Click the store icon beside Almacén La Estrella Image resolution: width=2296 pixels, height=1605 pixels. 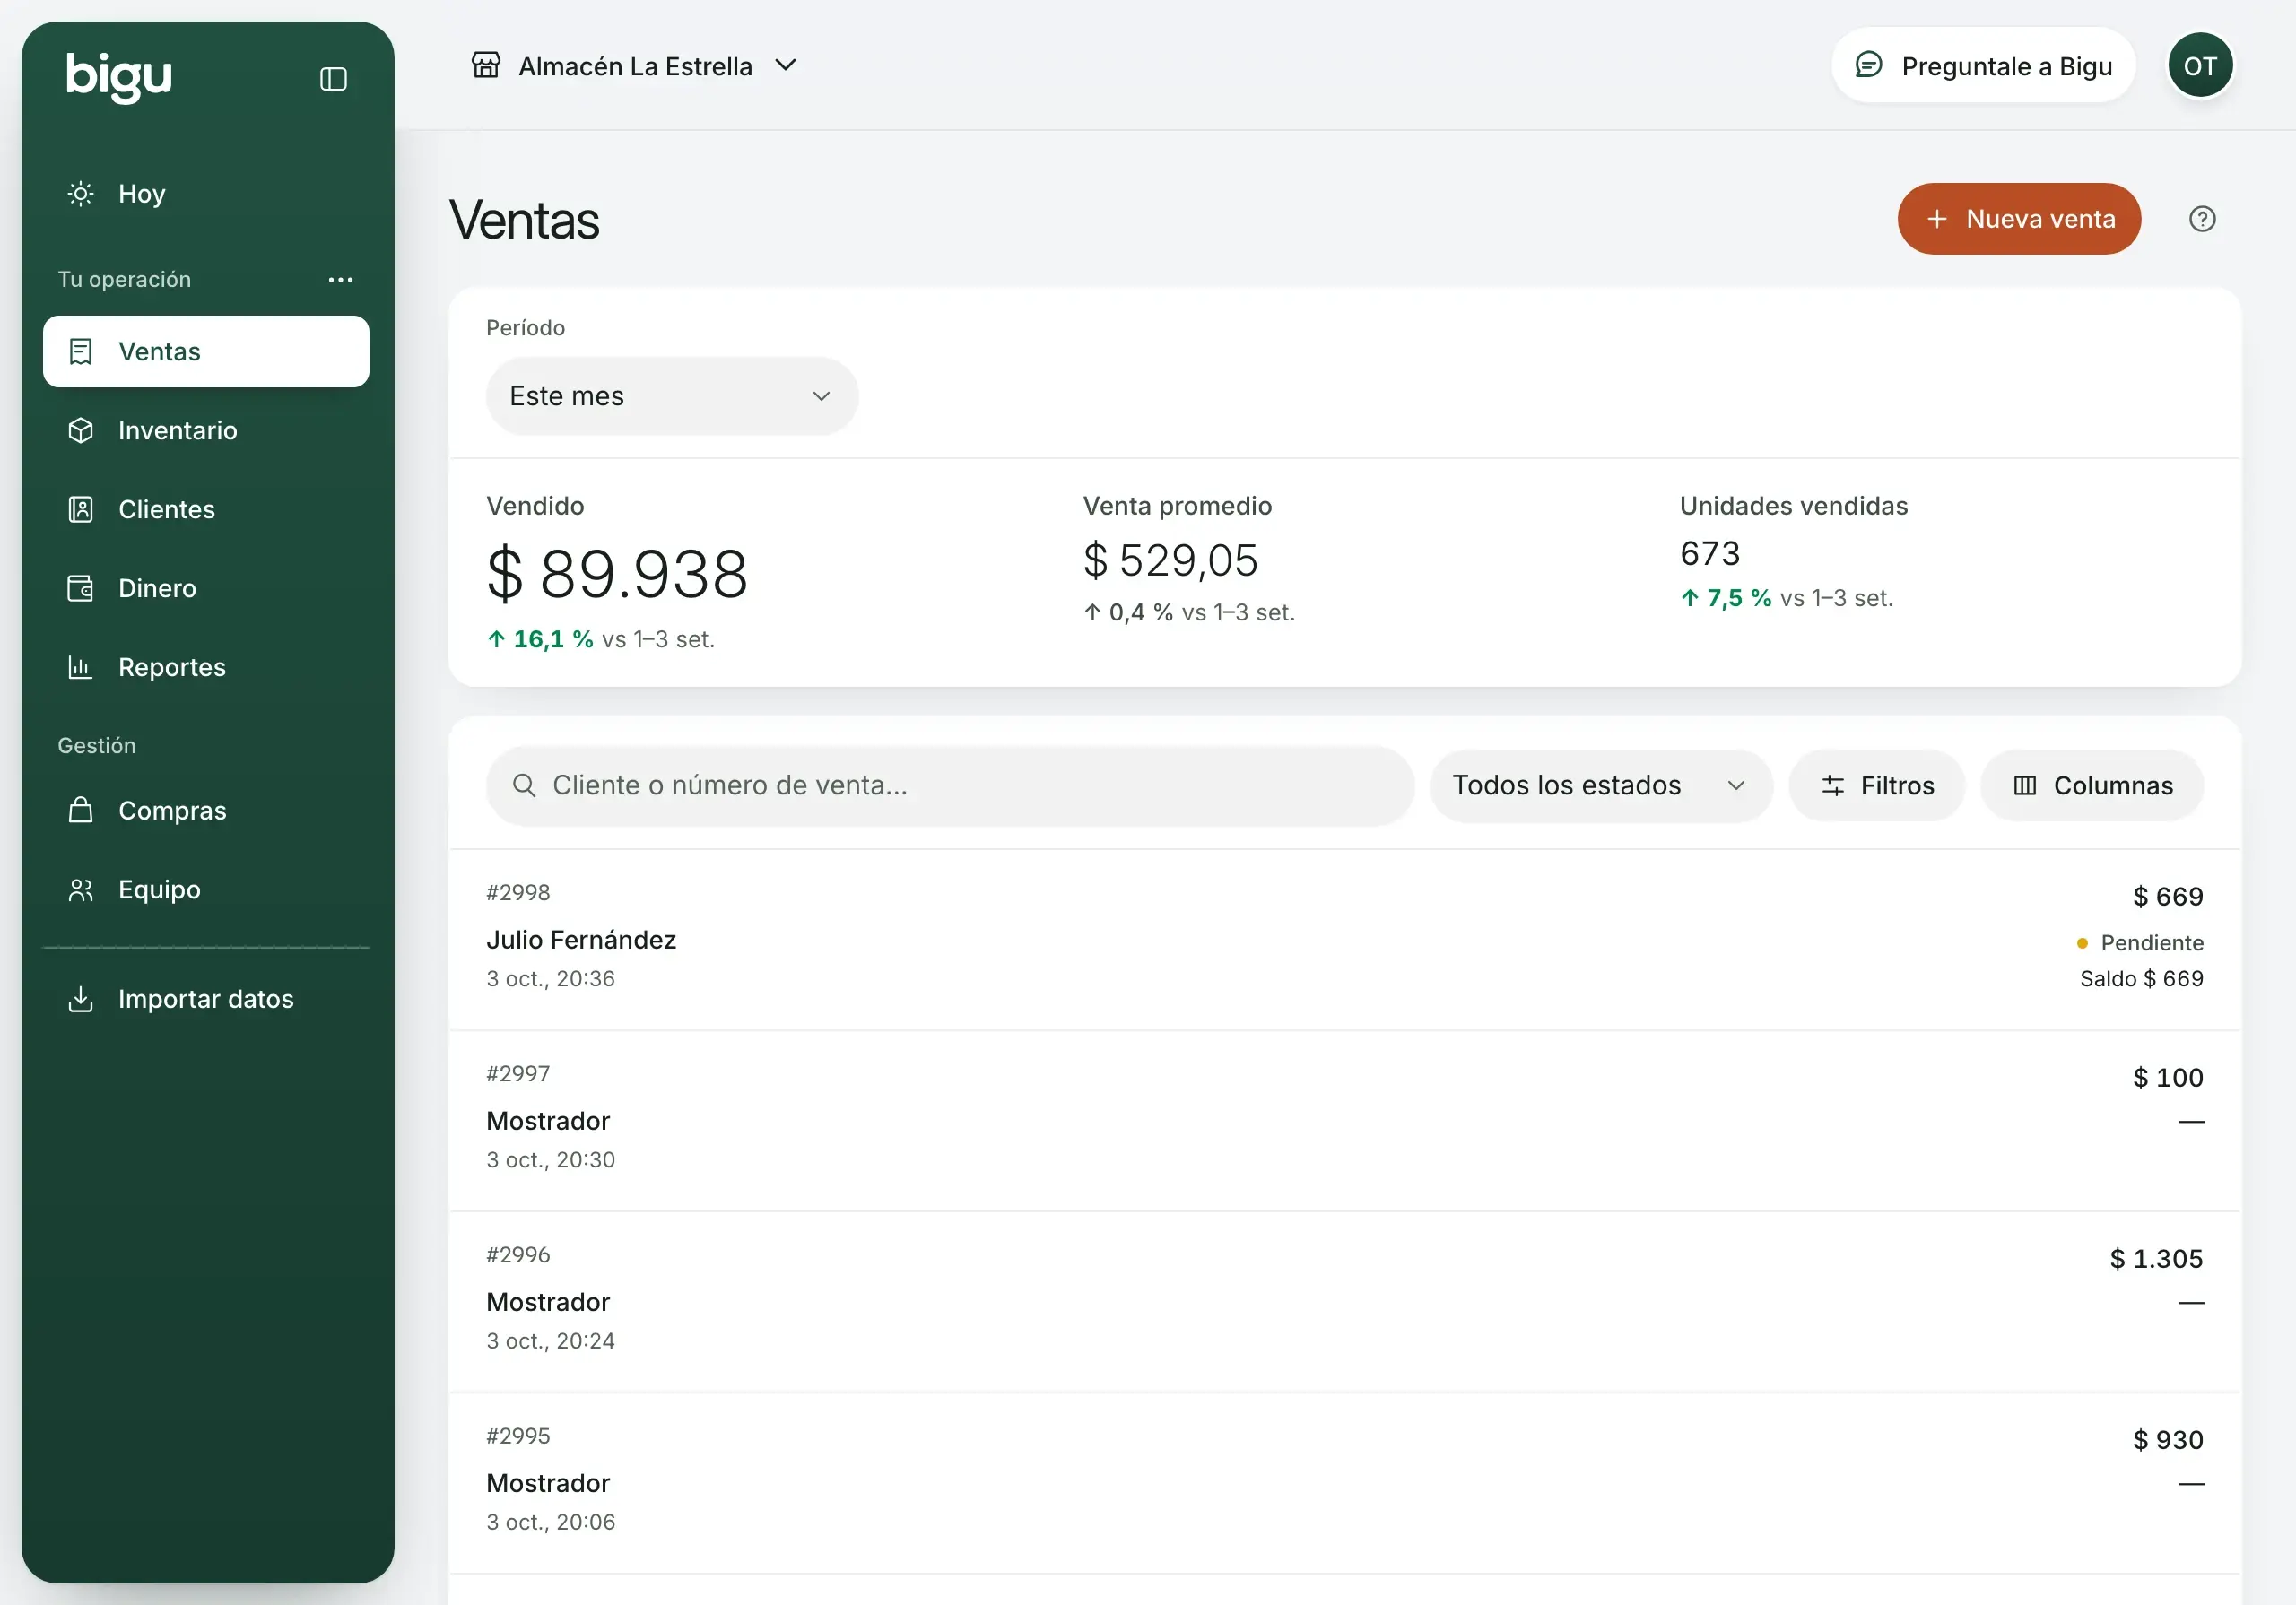486,66
